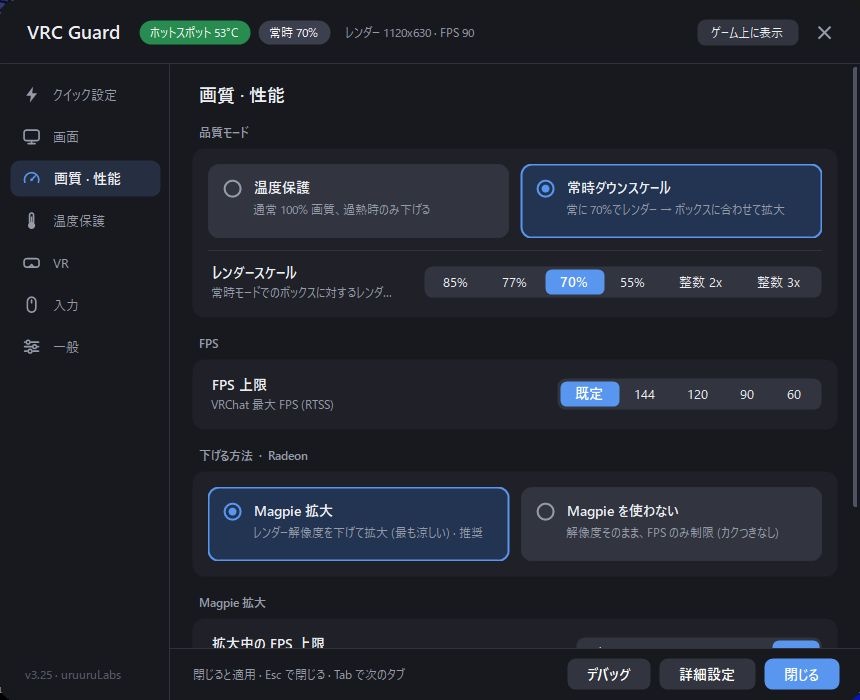Image resolution: width=860 pixels, height=700 pixels.
Task: Open the 温度保護 sidebar tab
Action: click(86, 221)
